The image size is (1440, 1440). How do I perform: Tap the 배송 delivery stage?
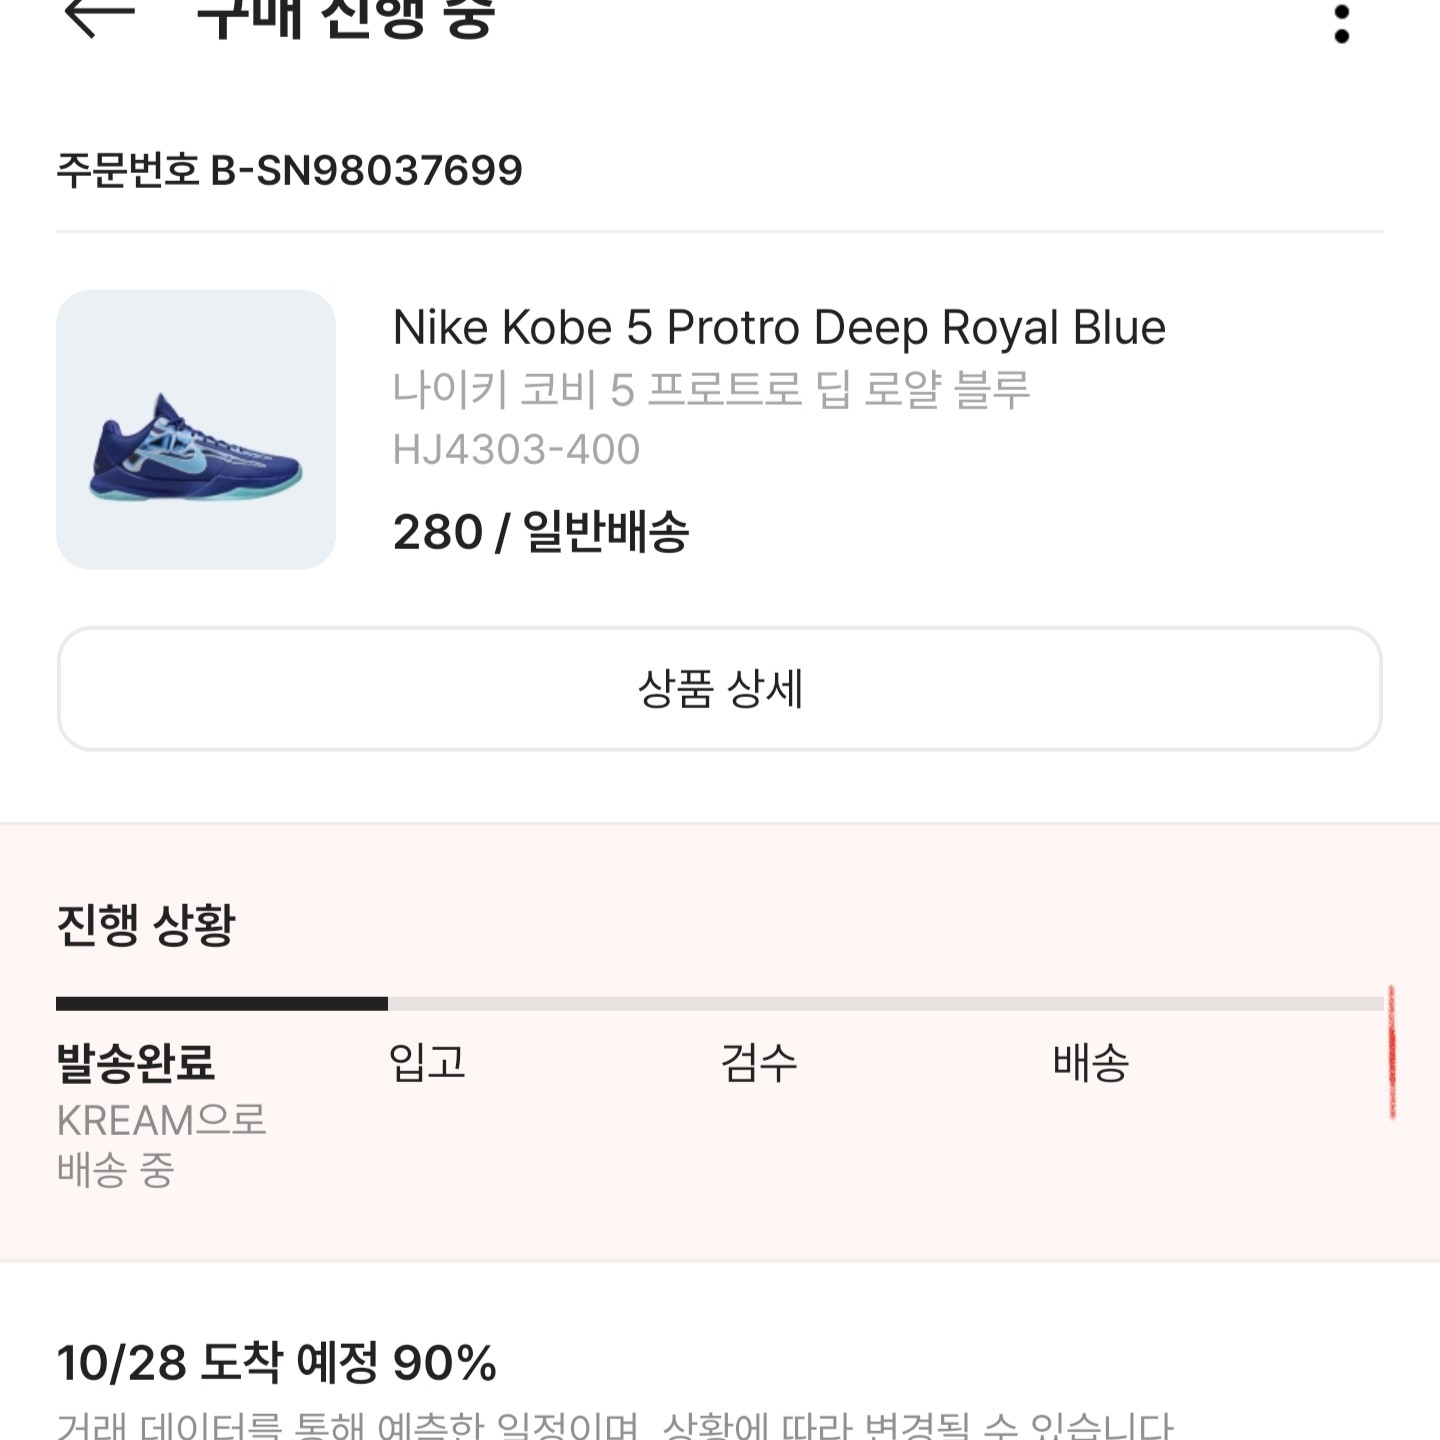(x=1092, y=1065)
